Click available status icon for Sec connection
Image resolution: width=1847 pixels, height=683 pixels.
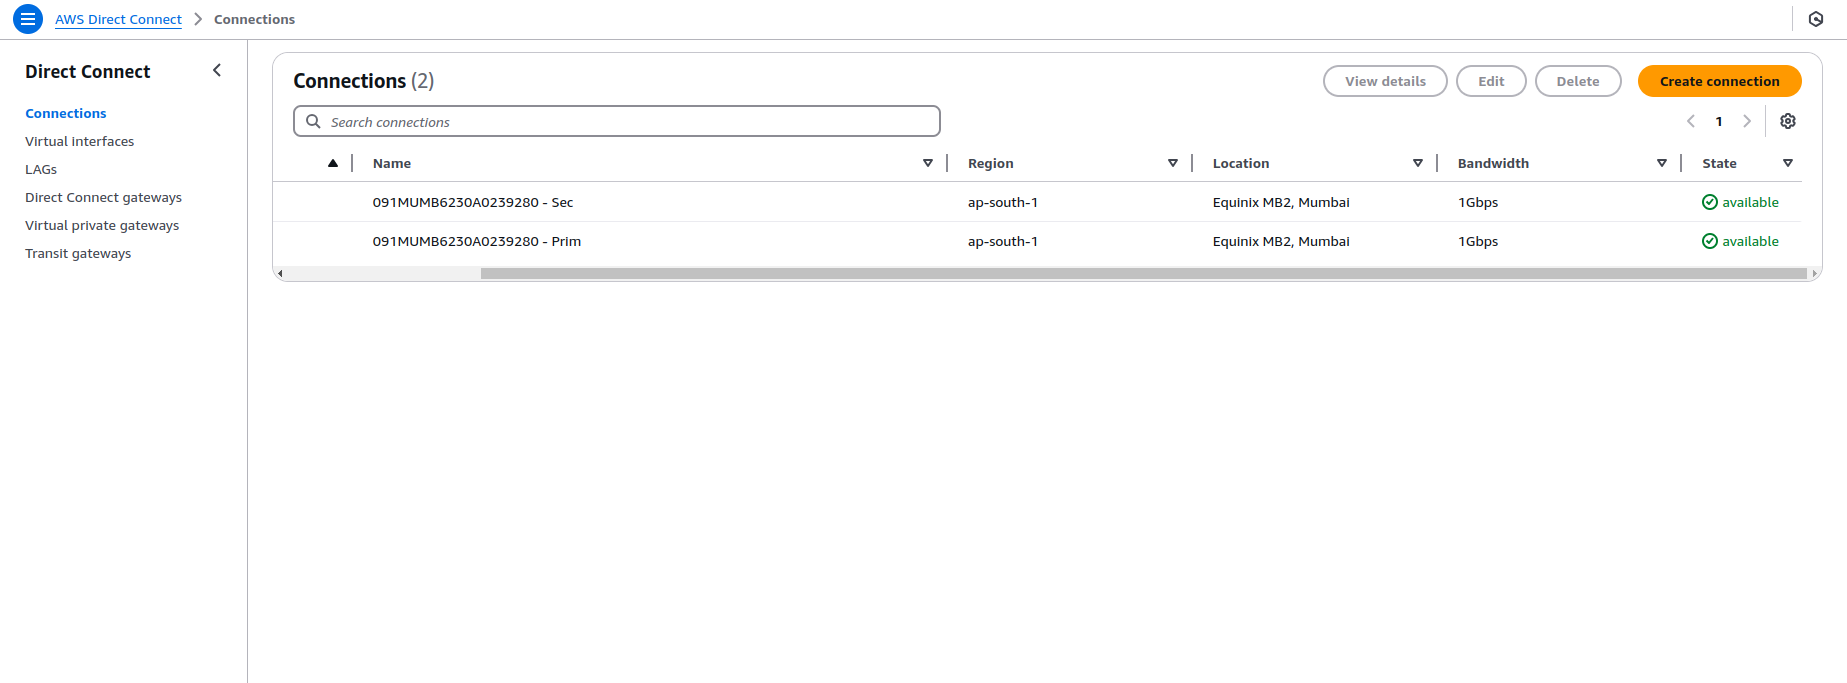click(x=1710, y=202)
